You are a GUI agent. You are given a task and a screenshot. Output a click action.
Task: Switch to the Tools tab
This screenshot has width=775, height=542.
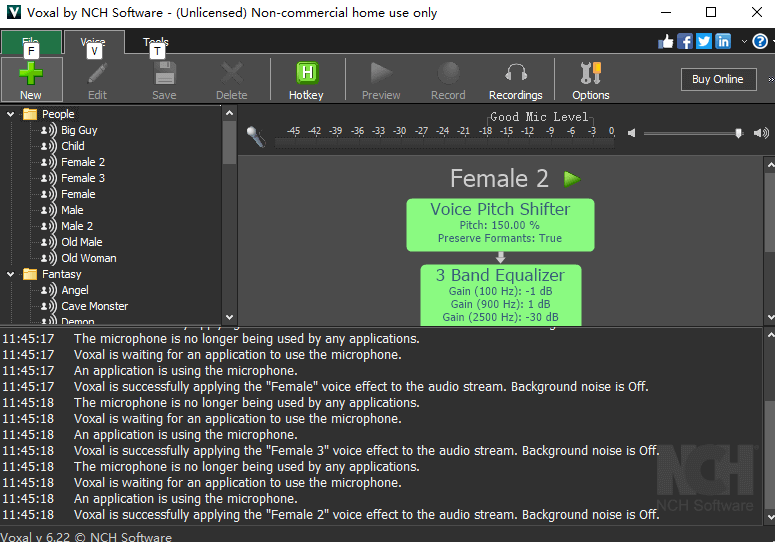155,43
